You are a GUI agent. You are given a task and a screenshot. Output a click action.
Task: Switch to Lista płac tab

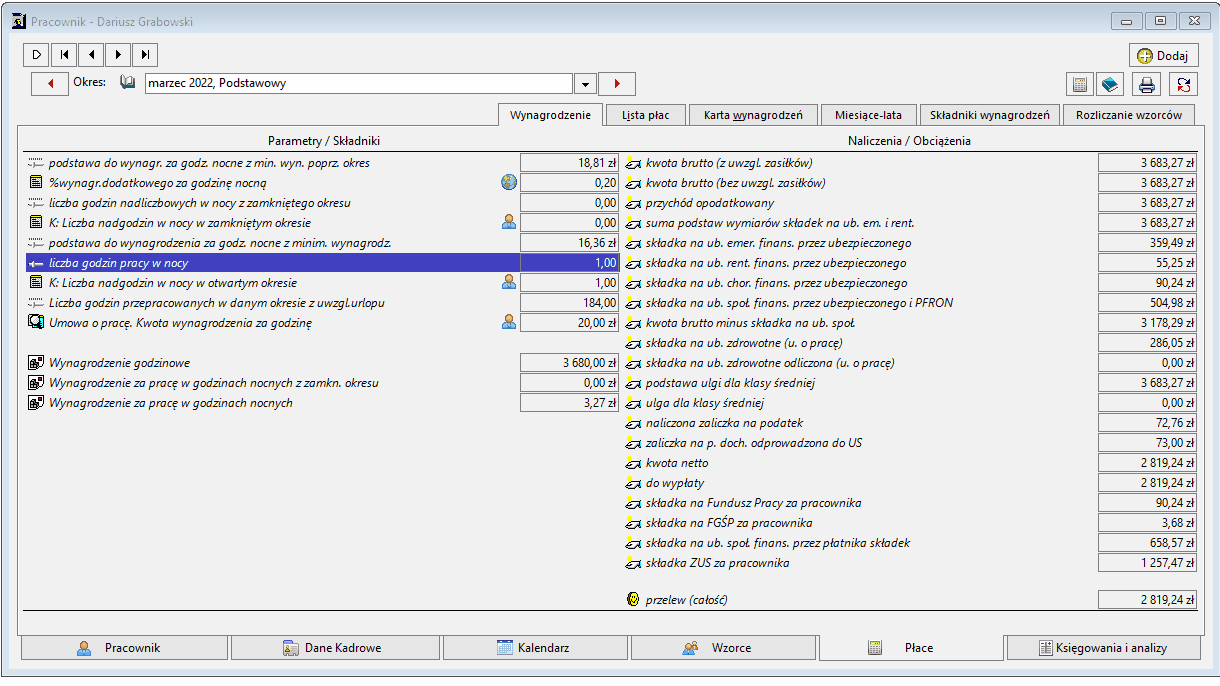(x=646, y=115)
